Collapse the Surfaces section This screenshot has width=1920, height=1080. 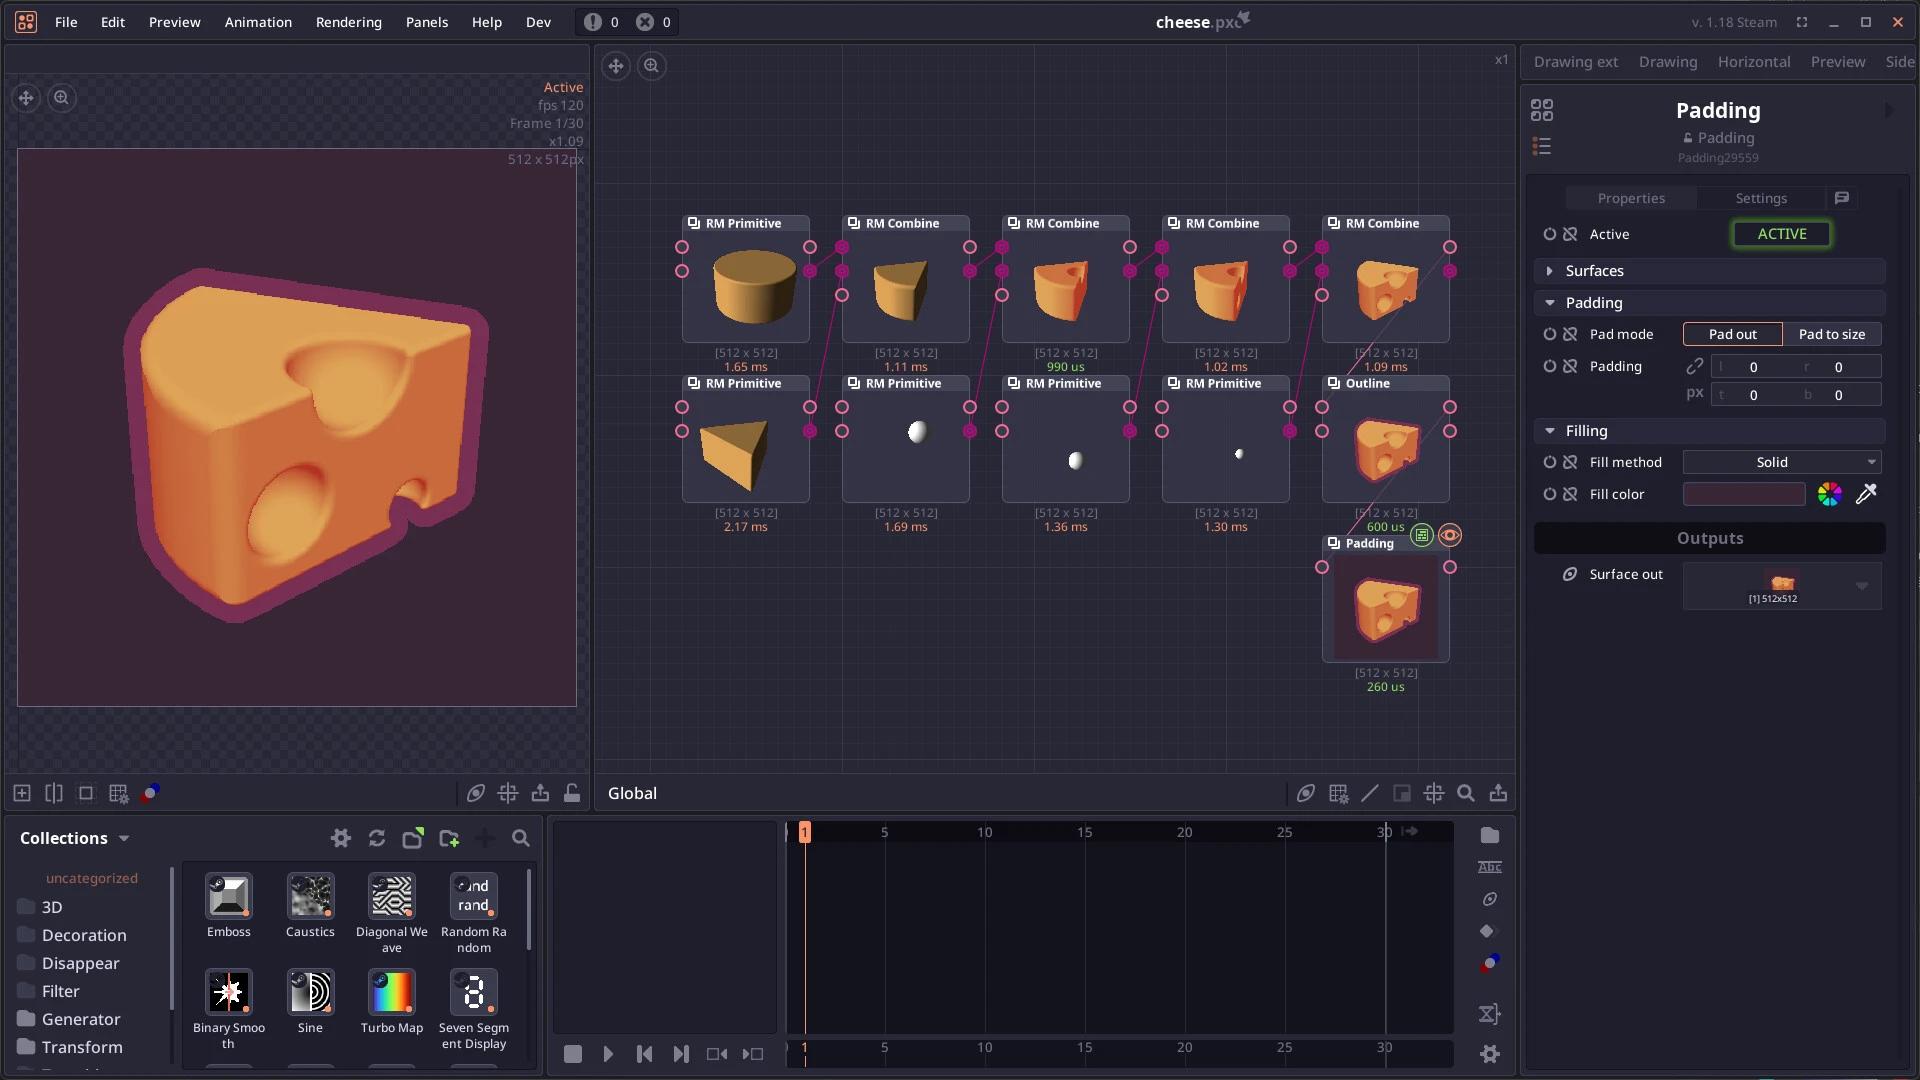click(x=1550, y=270)
